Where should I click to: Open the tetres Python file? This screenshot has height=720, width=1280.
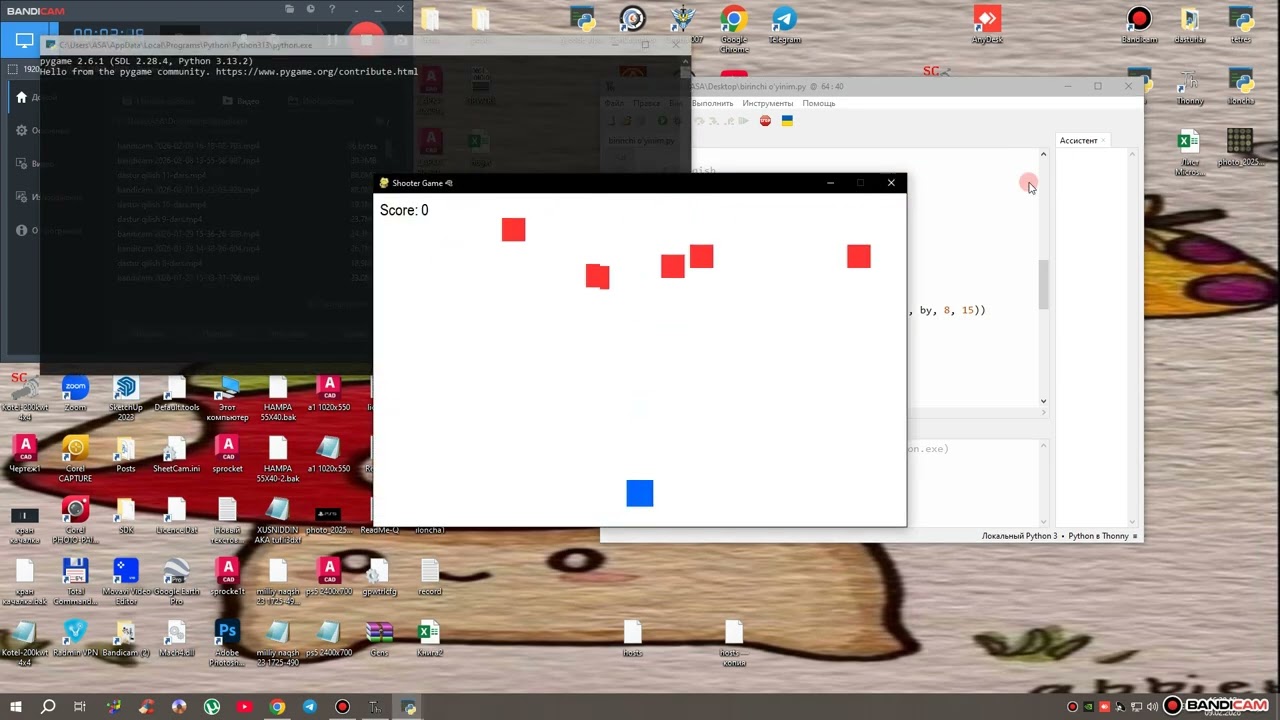coord(1241,25)
